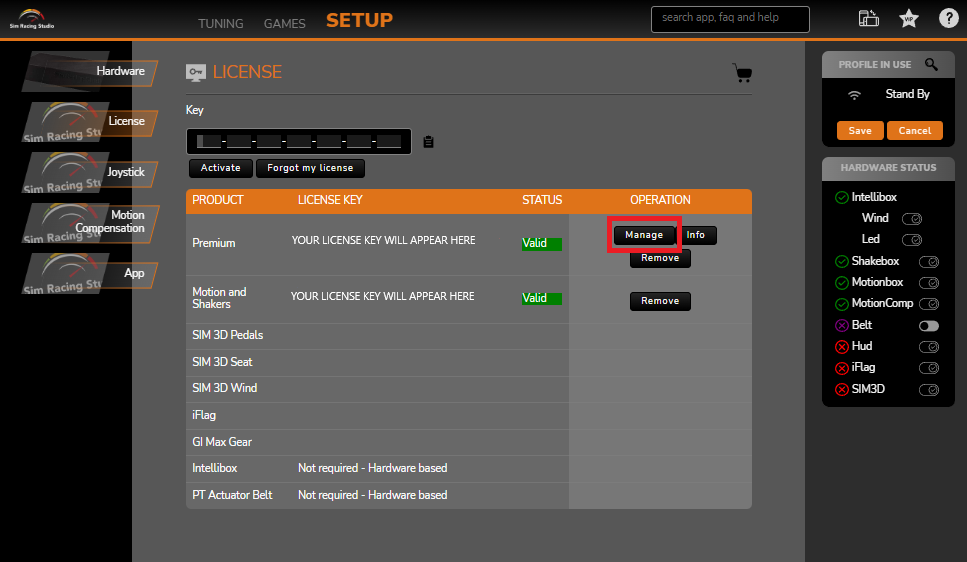
Task: Toggle the Shakebox switch
Action: tap(929, 262)
